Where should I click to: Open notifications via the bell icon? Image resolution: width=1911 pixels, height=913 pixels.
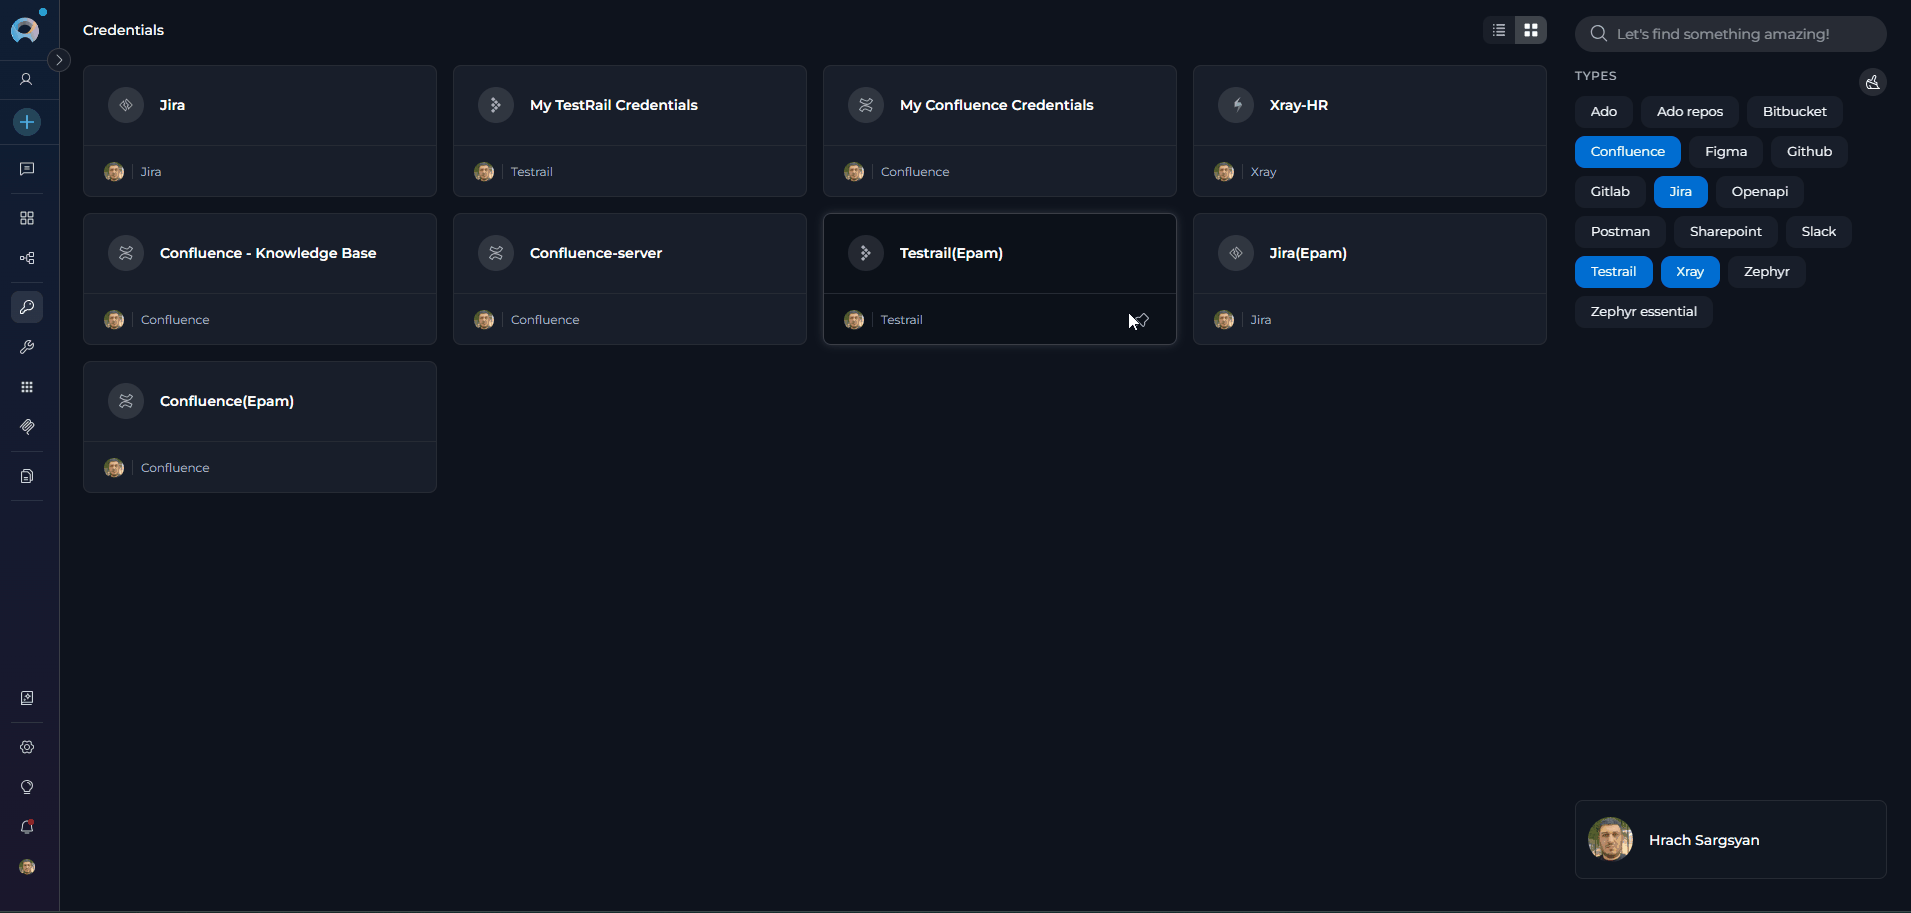click(x=27, y=827)
